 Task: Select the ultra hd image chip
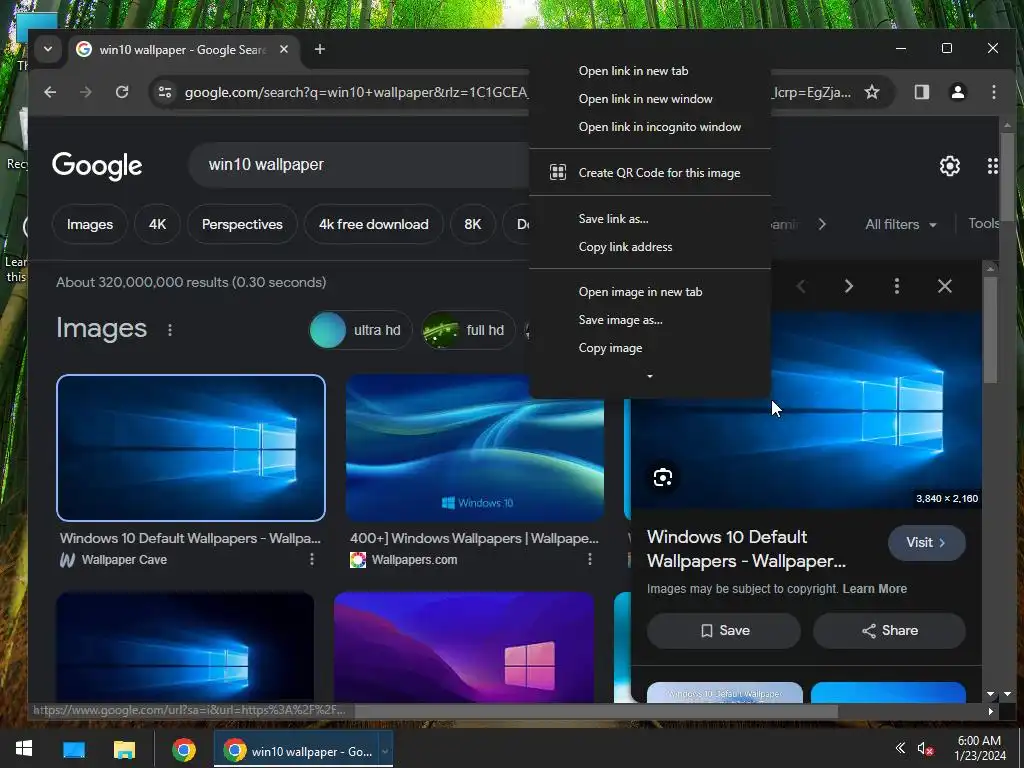361,330
